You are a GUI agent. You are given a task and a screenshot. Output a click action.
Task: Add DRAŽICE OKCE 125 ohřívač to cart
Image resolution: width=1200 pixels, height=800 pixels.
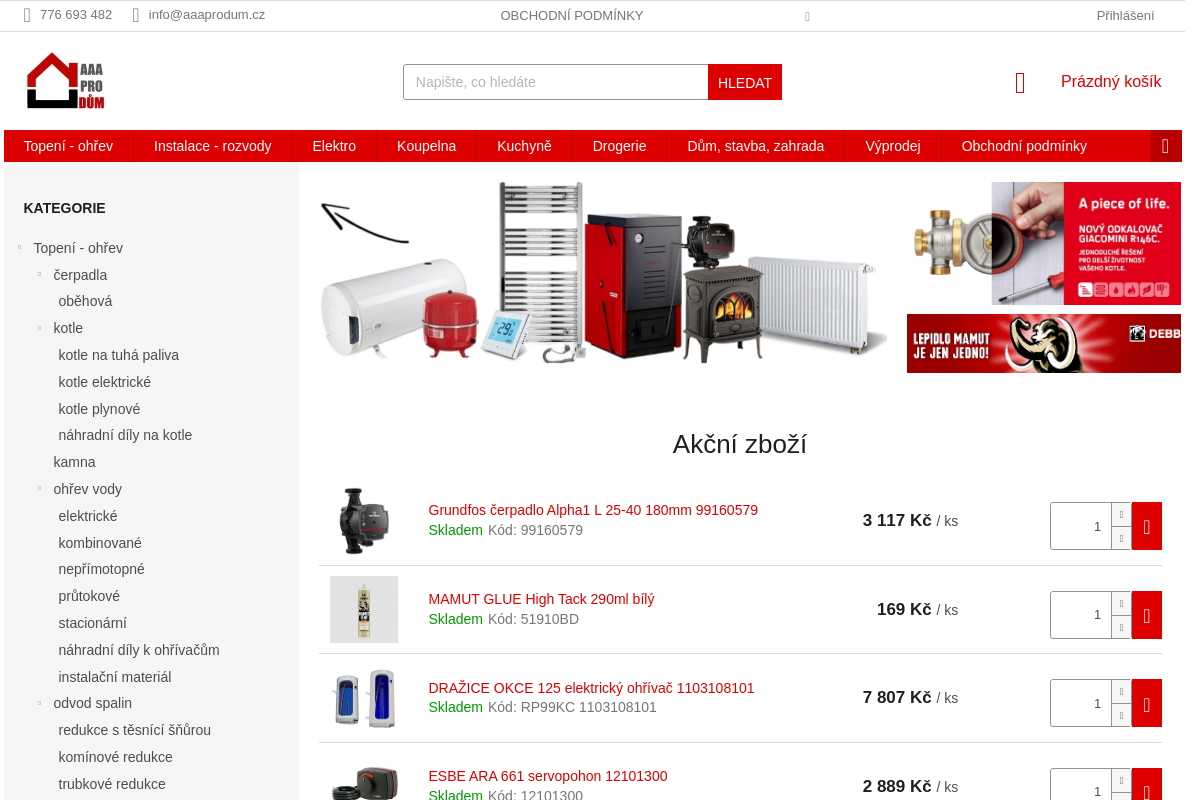(x=1146, y=703)
